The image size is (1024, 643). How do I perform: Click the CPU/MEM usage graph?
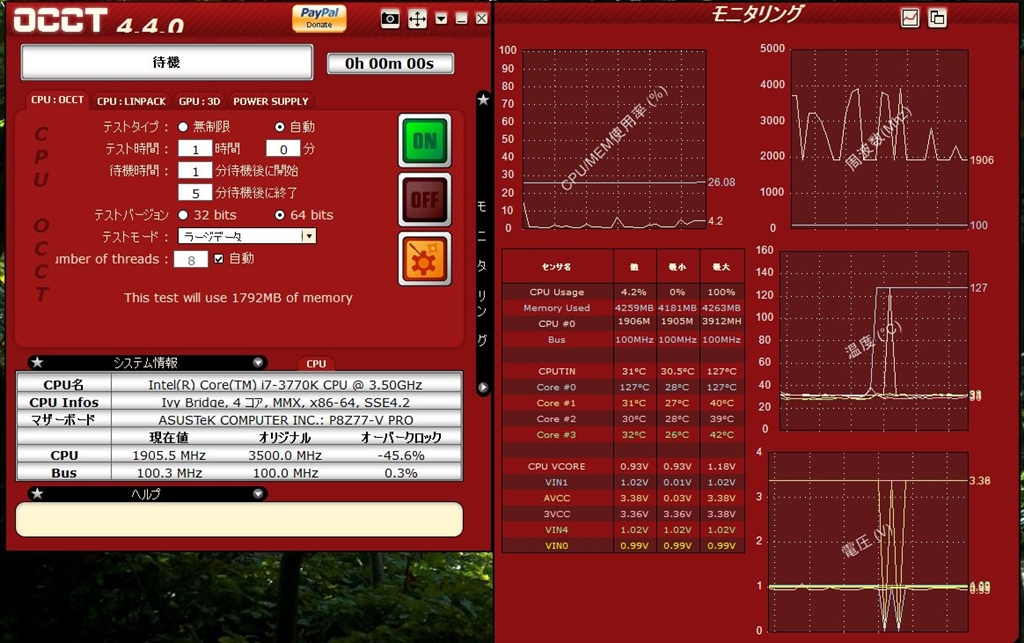click(x=614, y=139)
